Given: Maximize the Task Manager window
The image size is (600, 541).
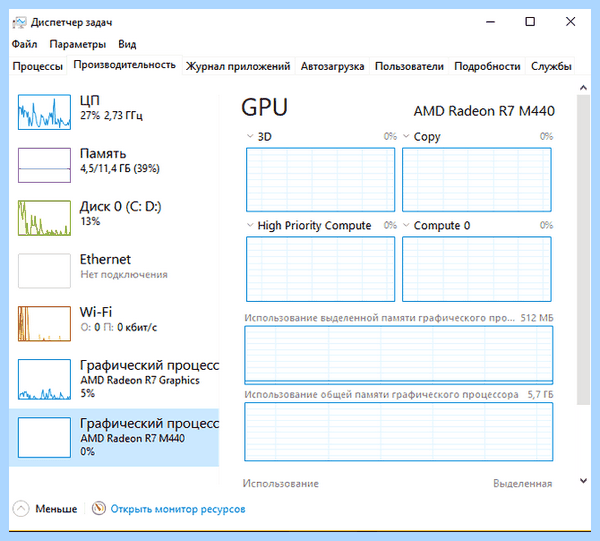Looking at the screenshot, I should [530, 22].
